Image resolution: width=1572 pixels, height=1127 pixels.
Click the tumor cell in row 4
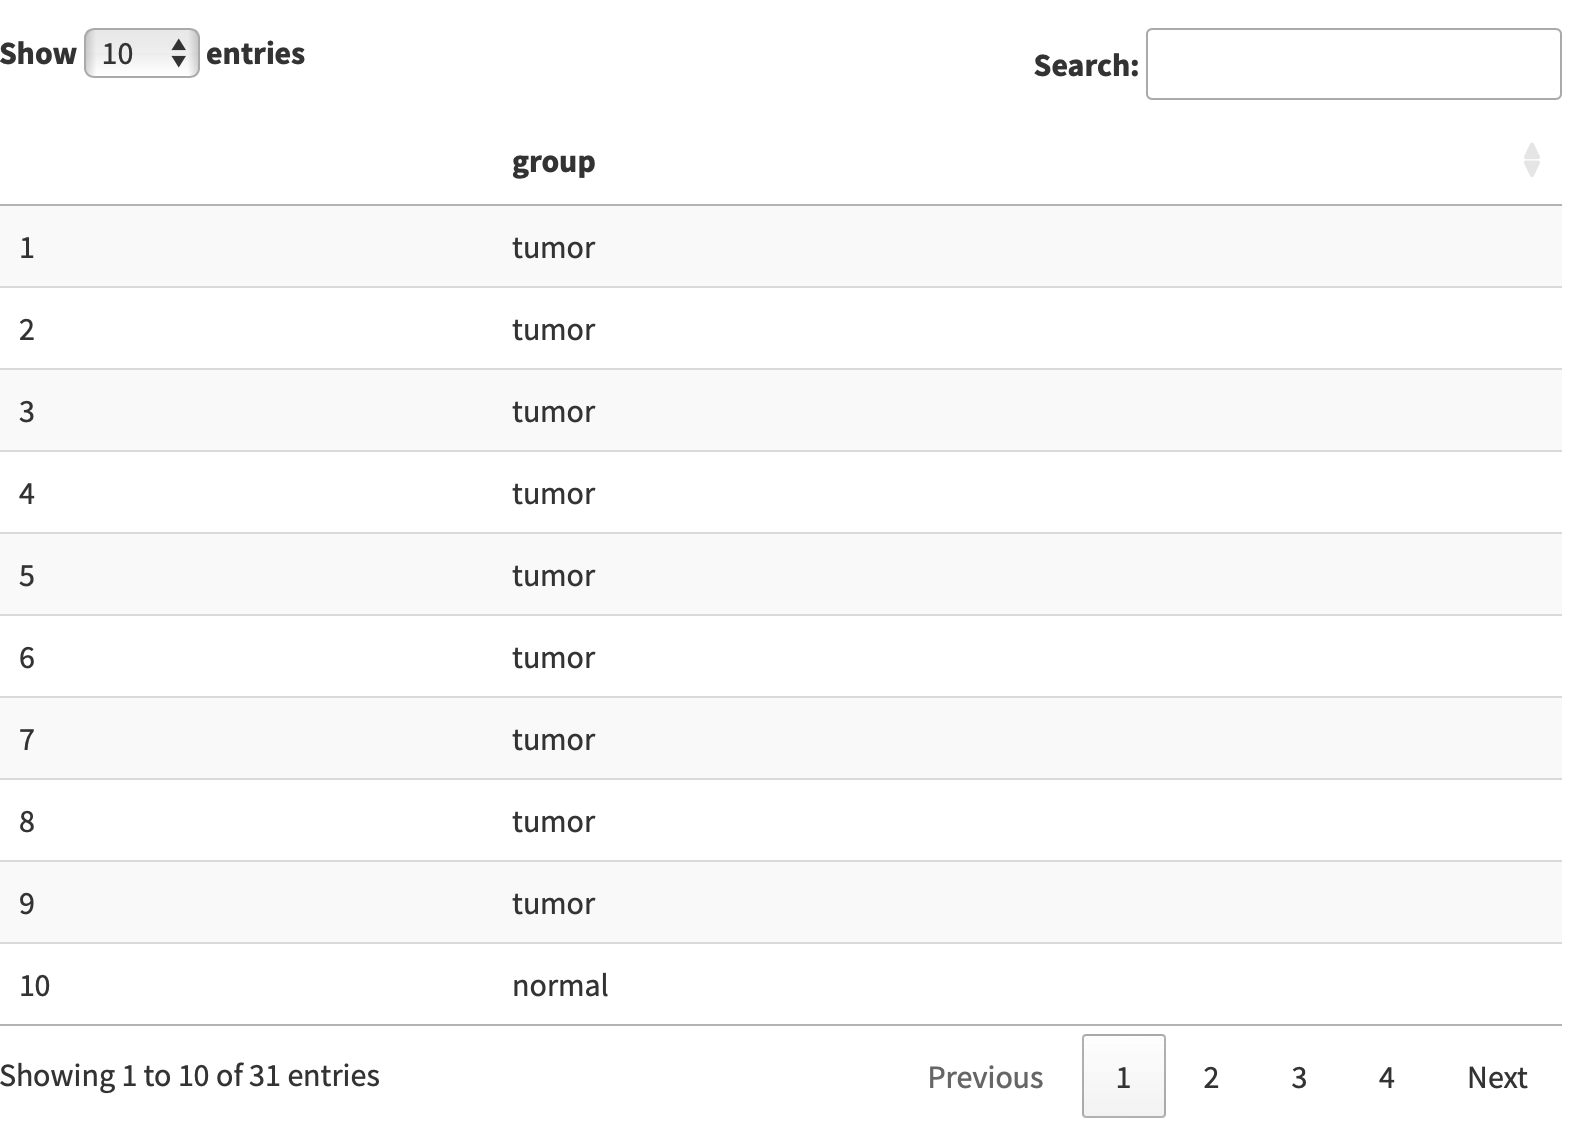click(x=553, y=493)
